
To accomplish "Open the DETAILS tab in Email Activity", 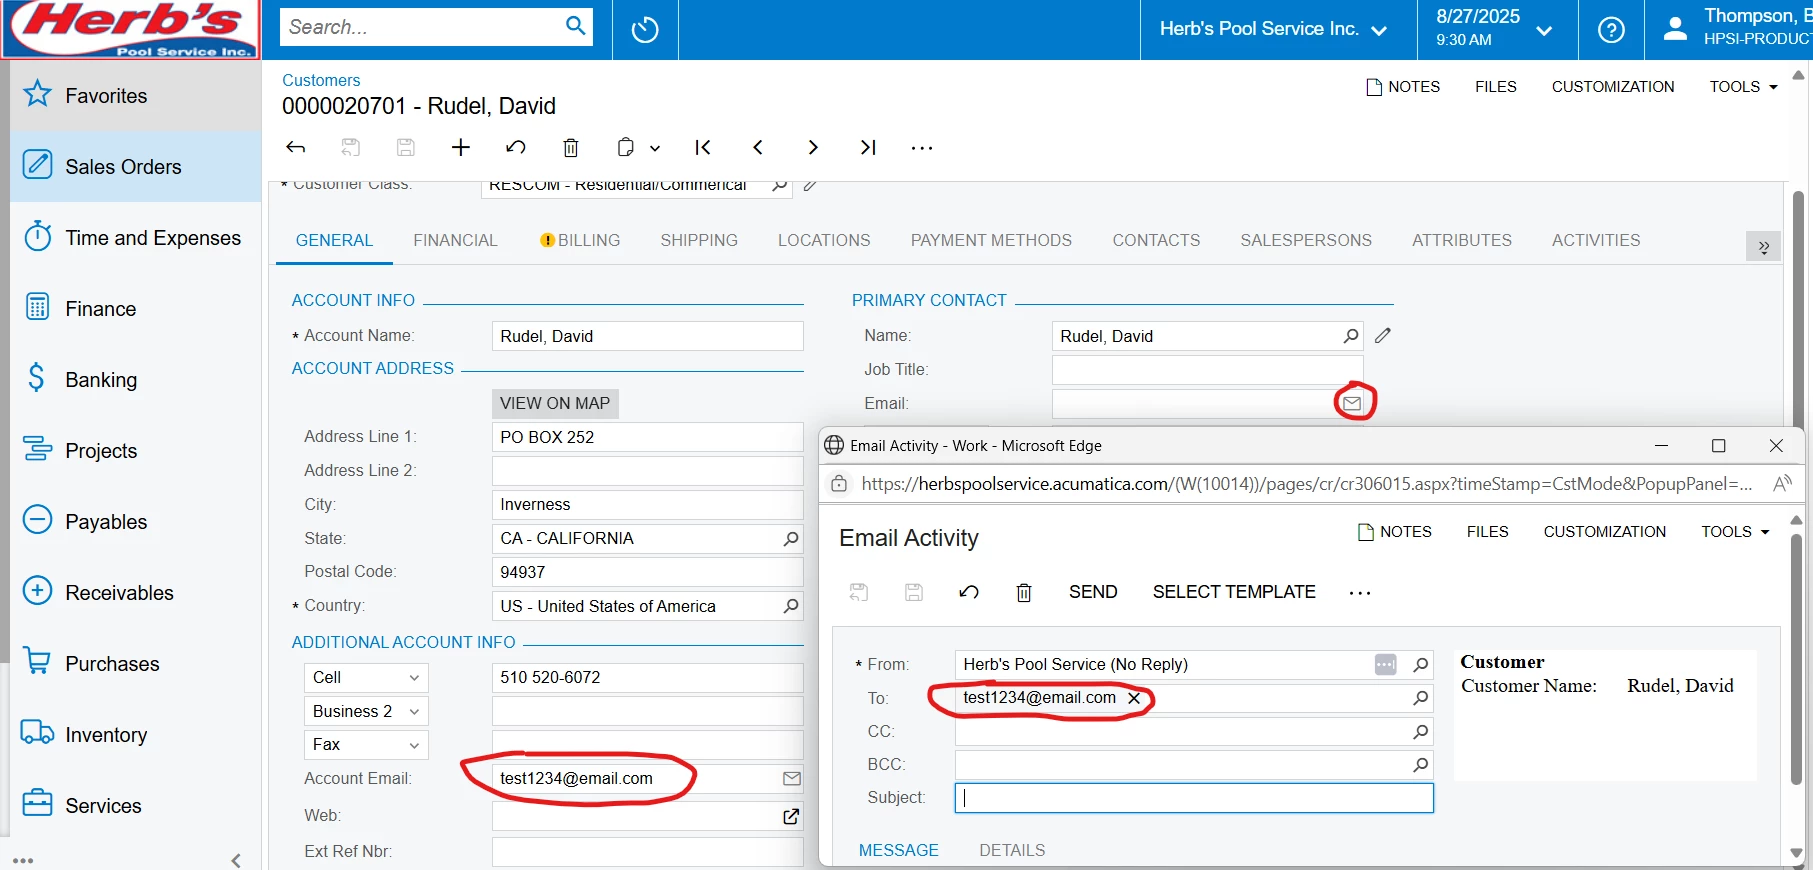I will [x=1012, y=850].
